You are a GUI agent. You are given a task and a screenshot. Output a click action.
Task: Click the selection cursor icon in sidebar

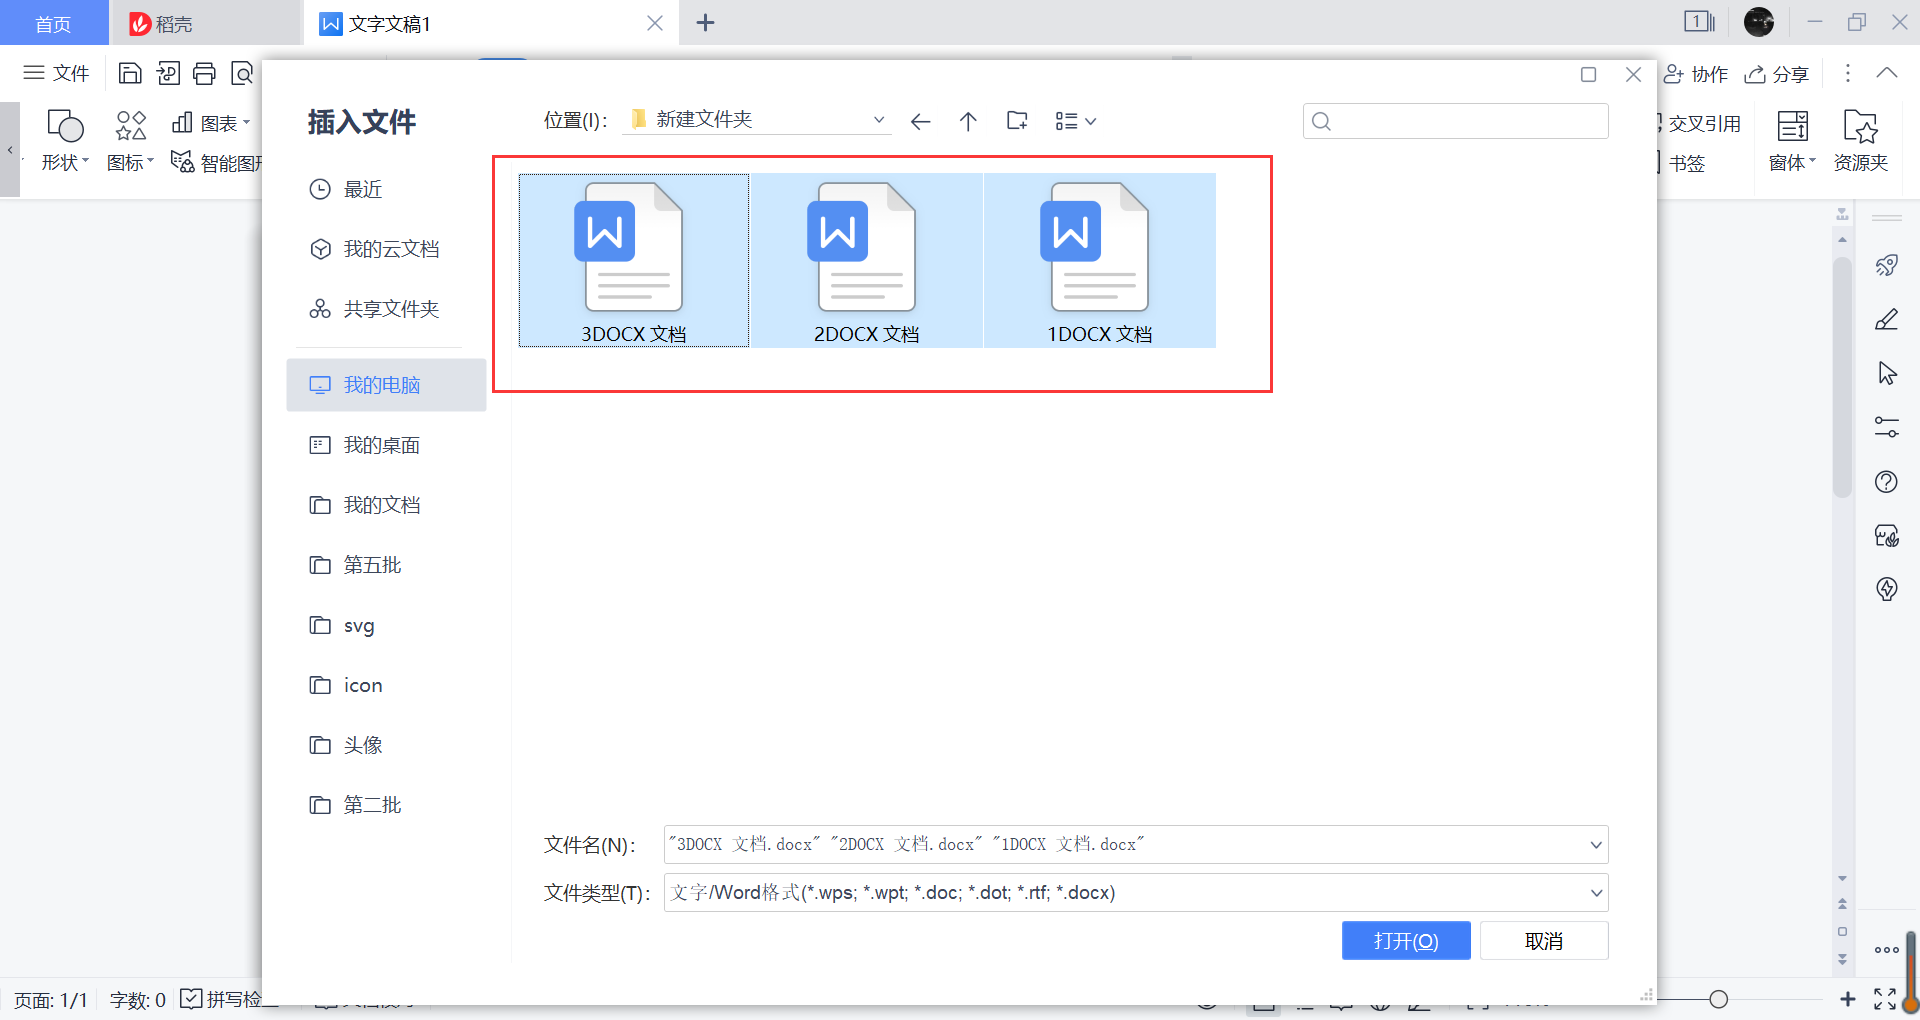pos(1887,373)
